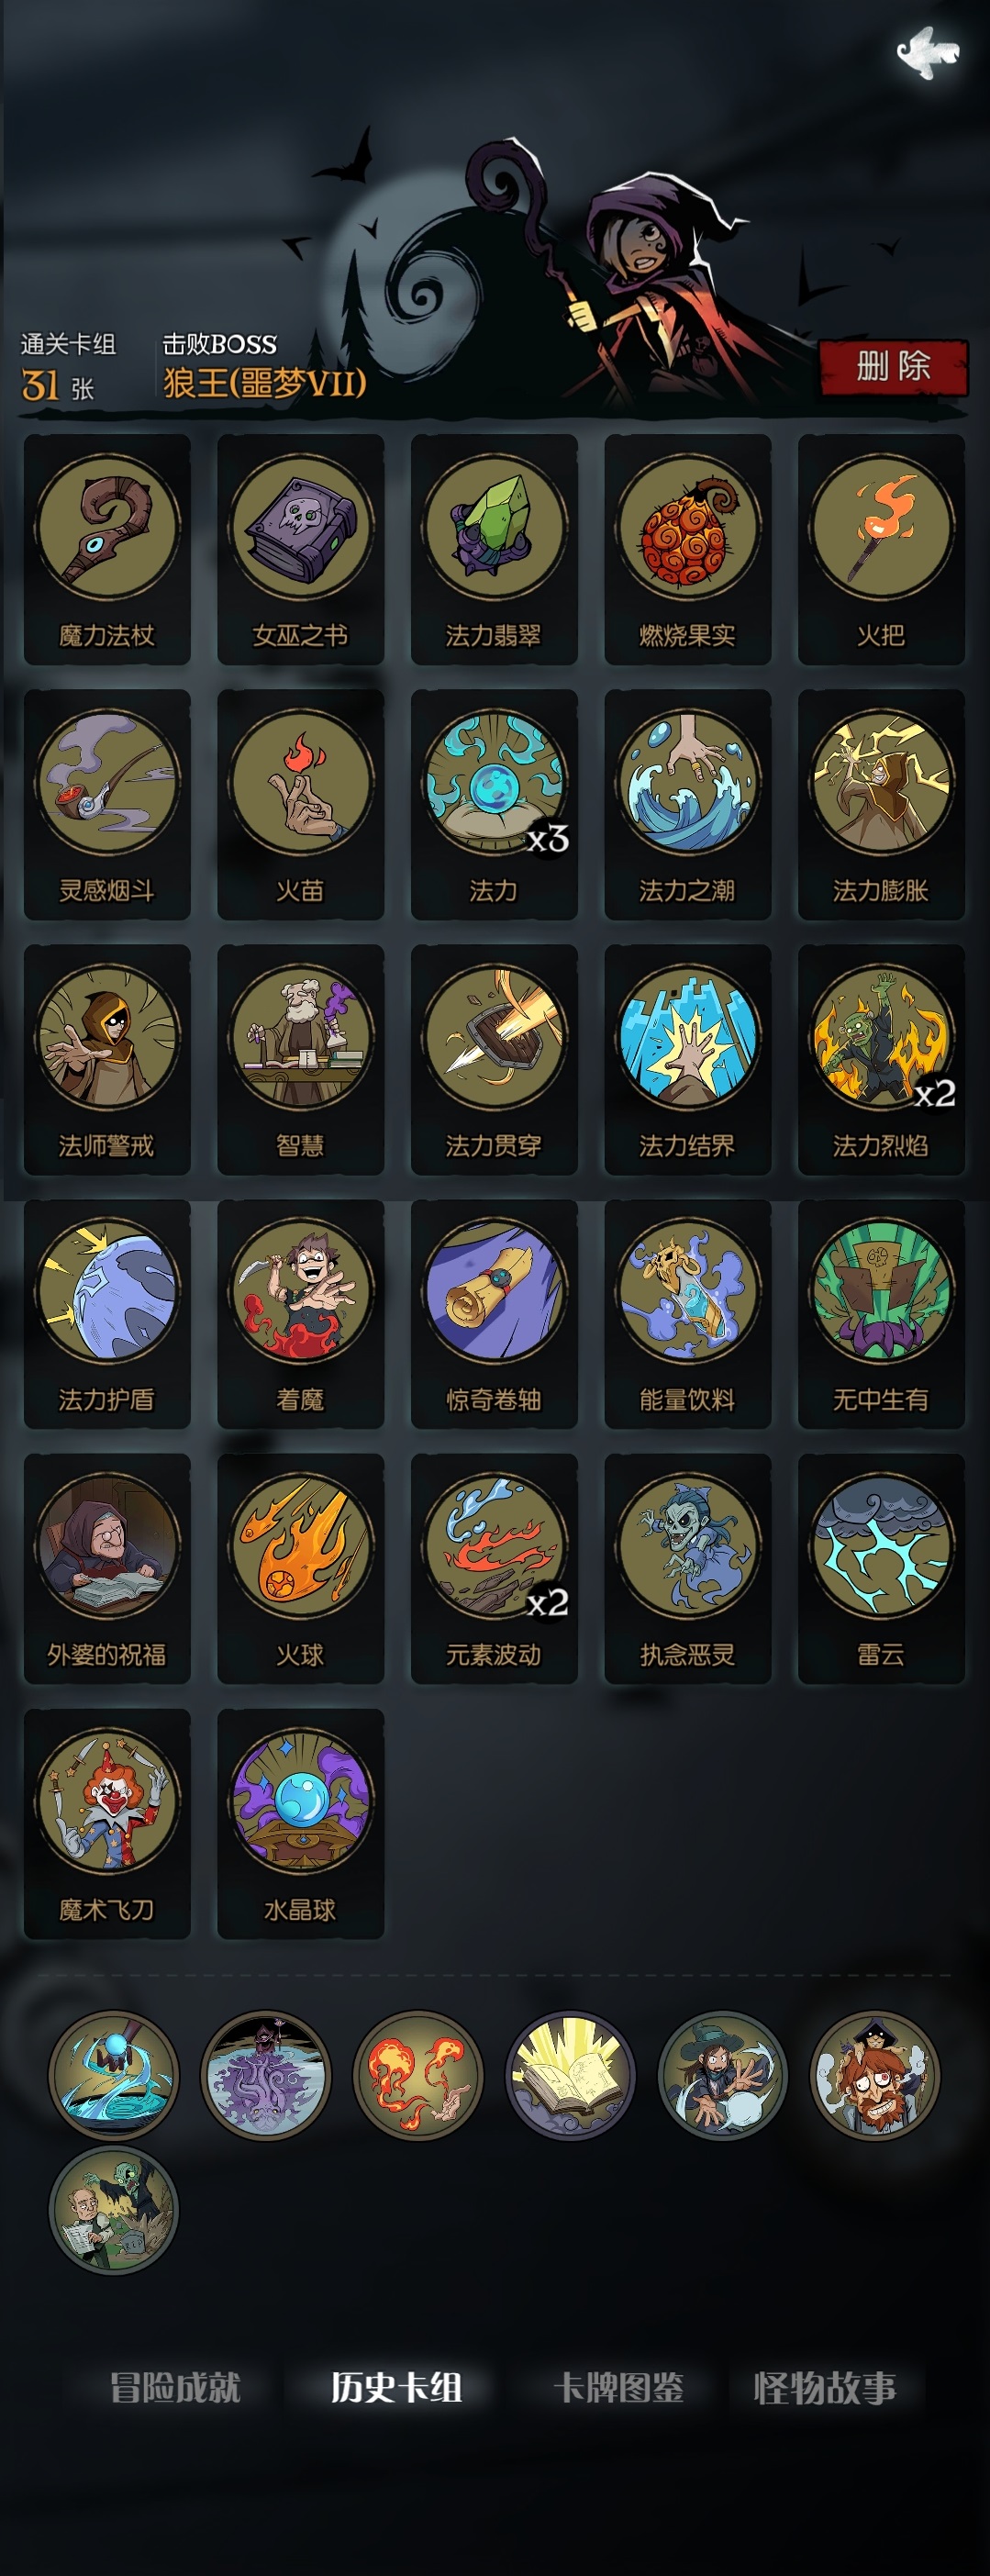Switch to the 冒险成就 tab

(175, 2387)
